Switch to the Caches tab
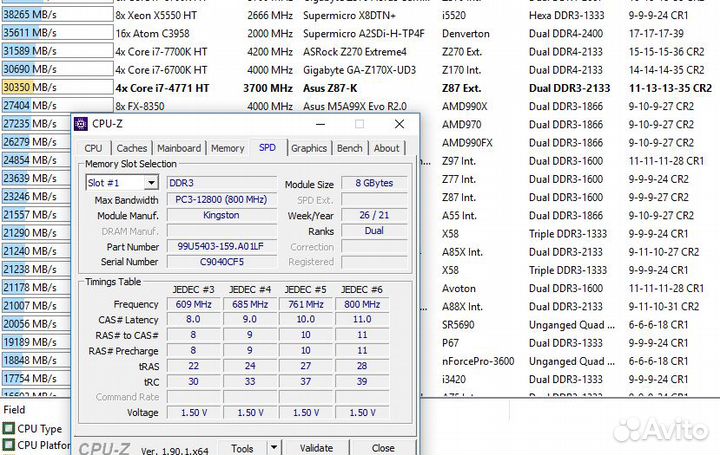Image resolution: width=720 pixels, height=455 pixels. 131,148
